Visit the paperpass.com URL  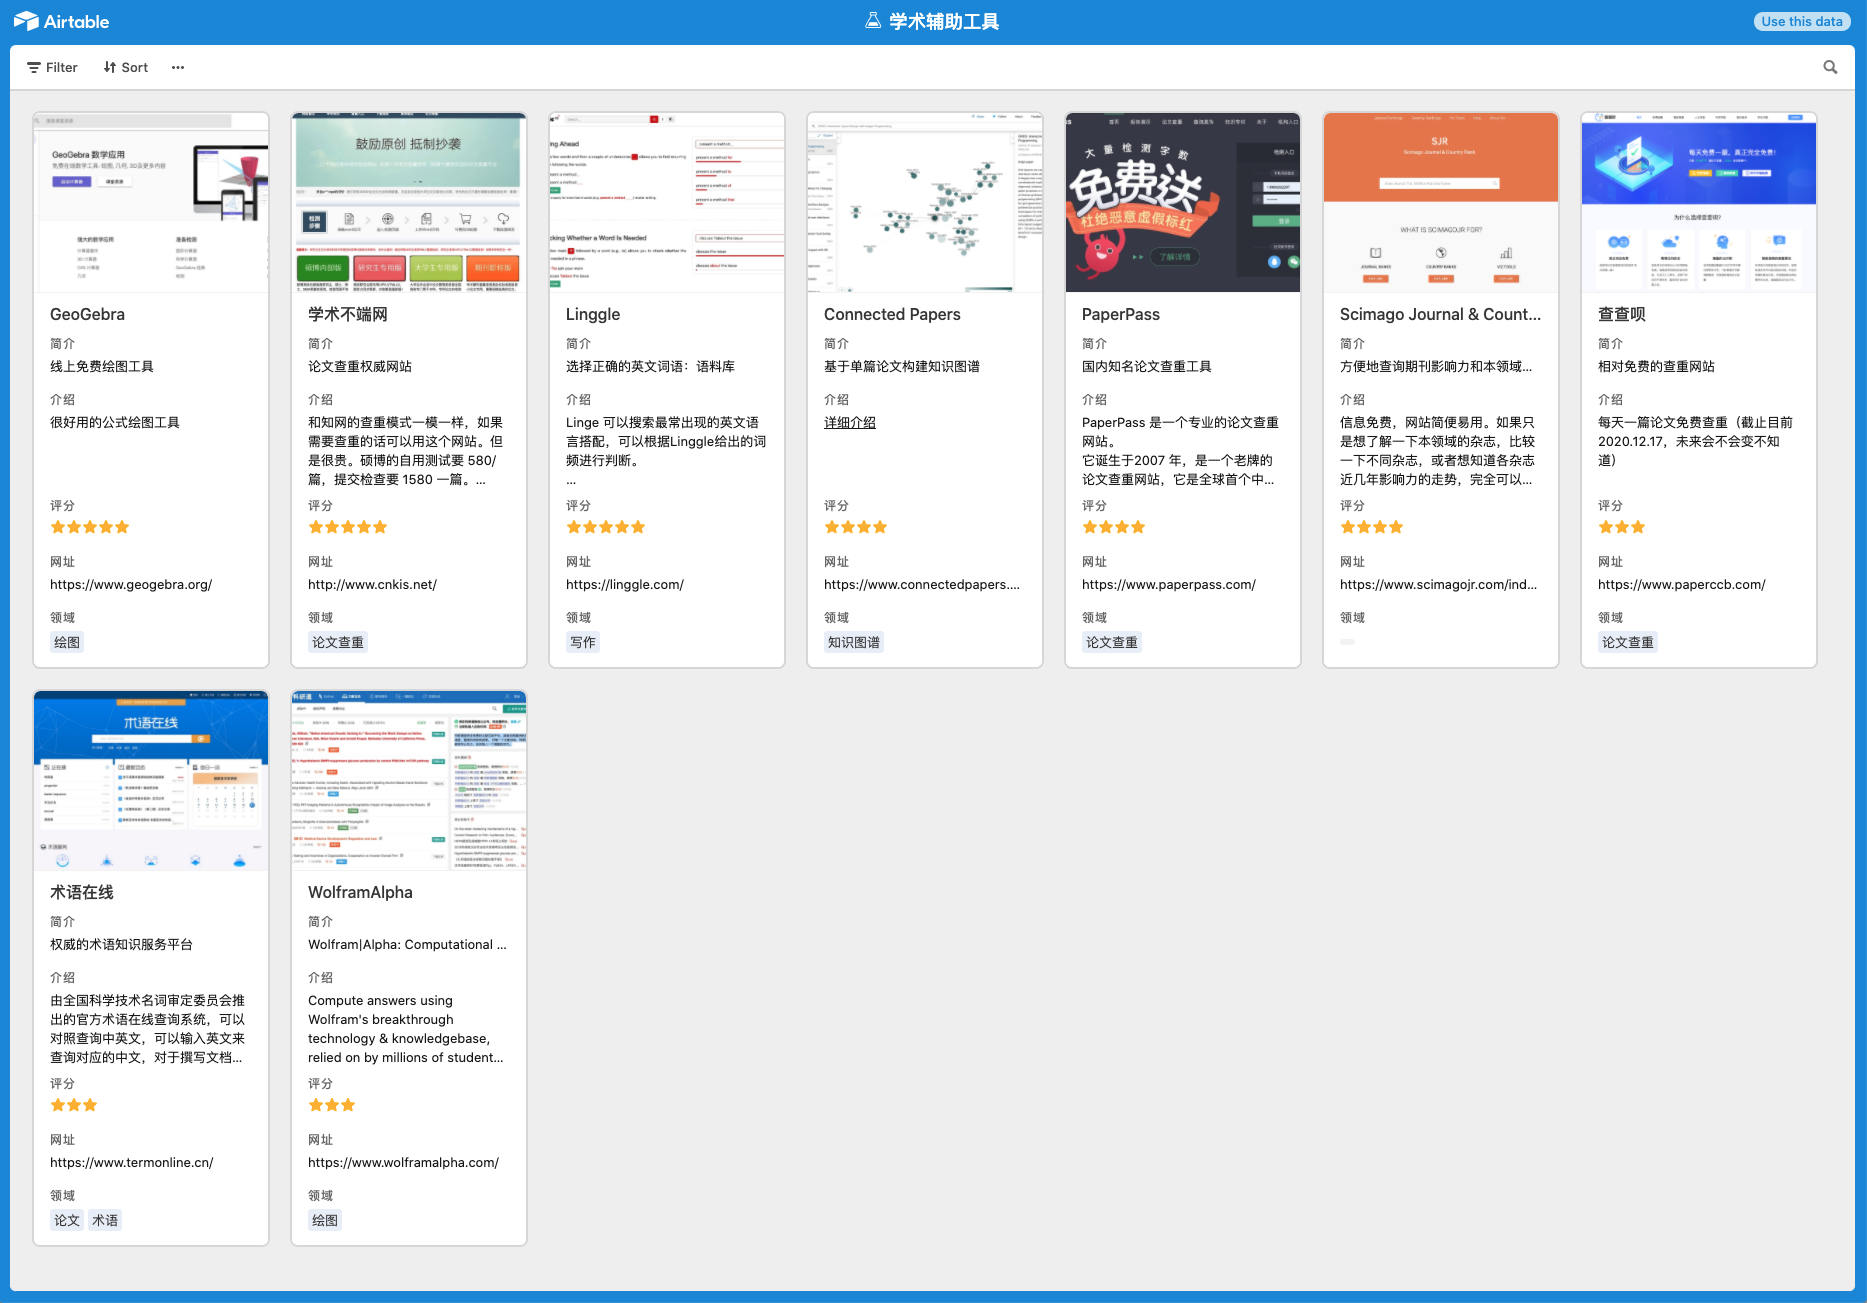pos(1169,585)
